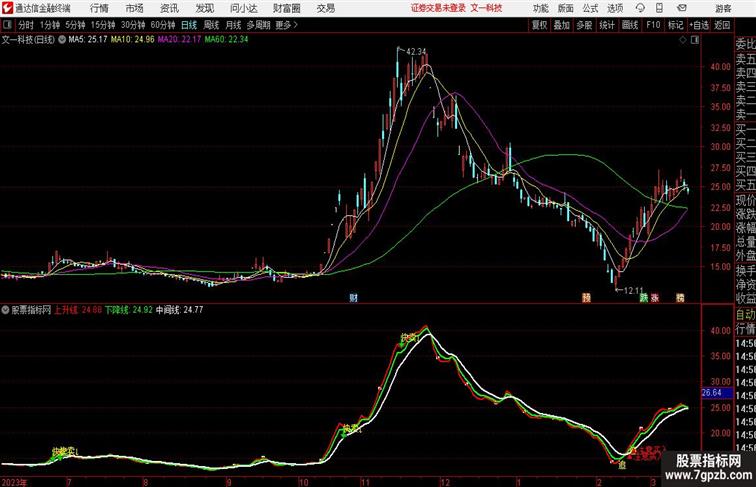Open the 版面 menu
756x487 pixels.
566,8
